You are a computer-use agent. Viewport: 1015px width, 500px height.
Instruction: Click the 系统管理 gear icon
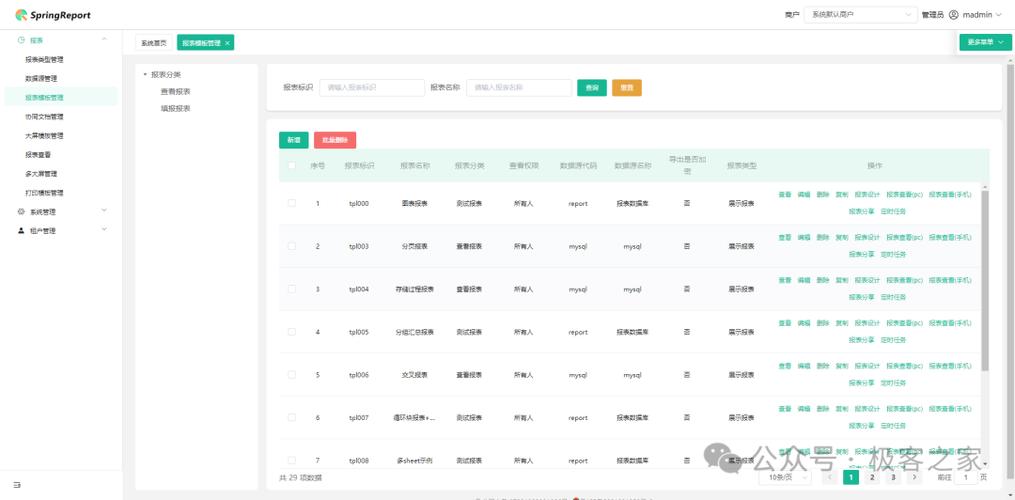pos(21,212)
